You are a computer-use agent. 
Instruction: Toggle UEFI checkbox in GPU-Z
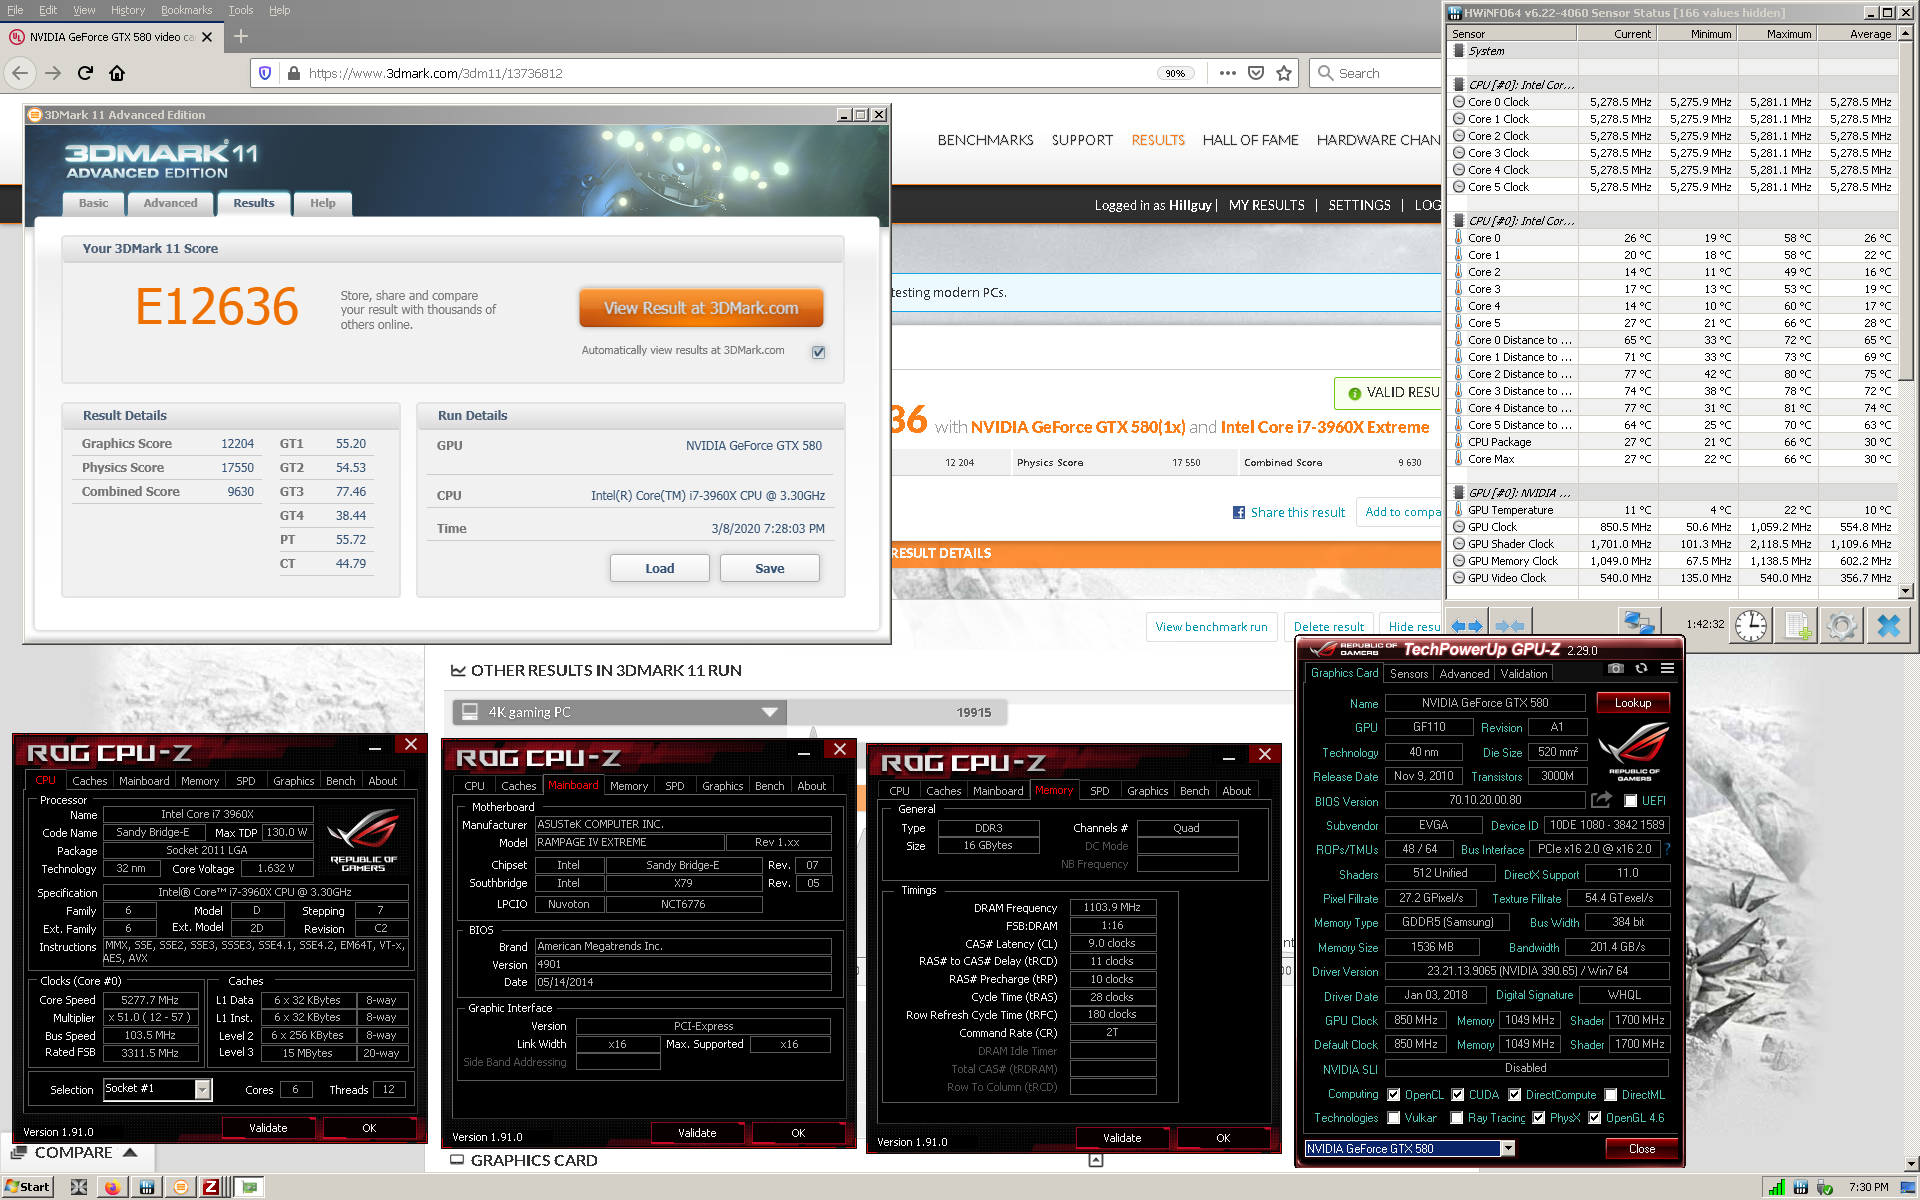(x=1630, y=801)
